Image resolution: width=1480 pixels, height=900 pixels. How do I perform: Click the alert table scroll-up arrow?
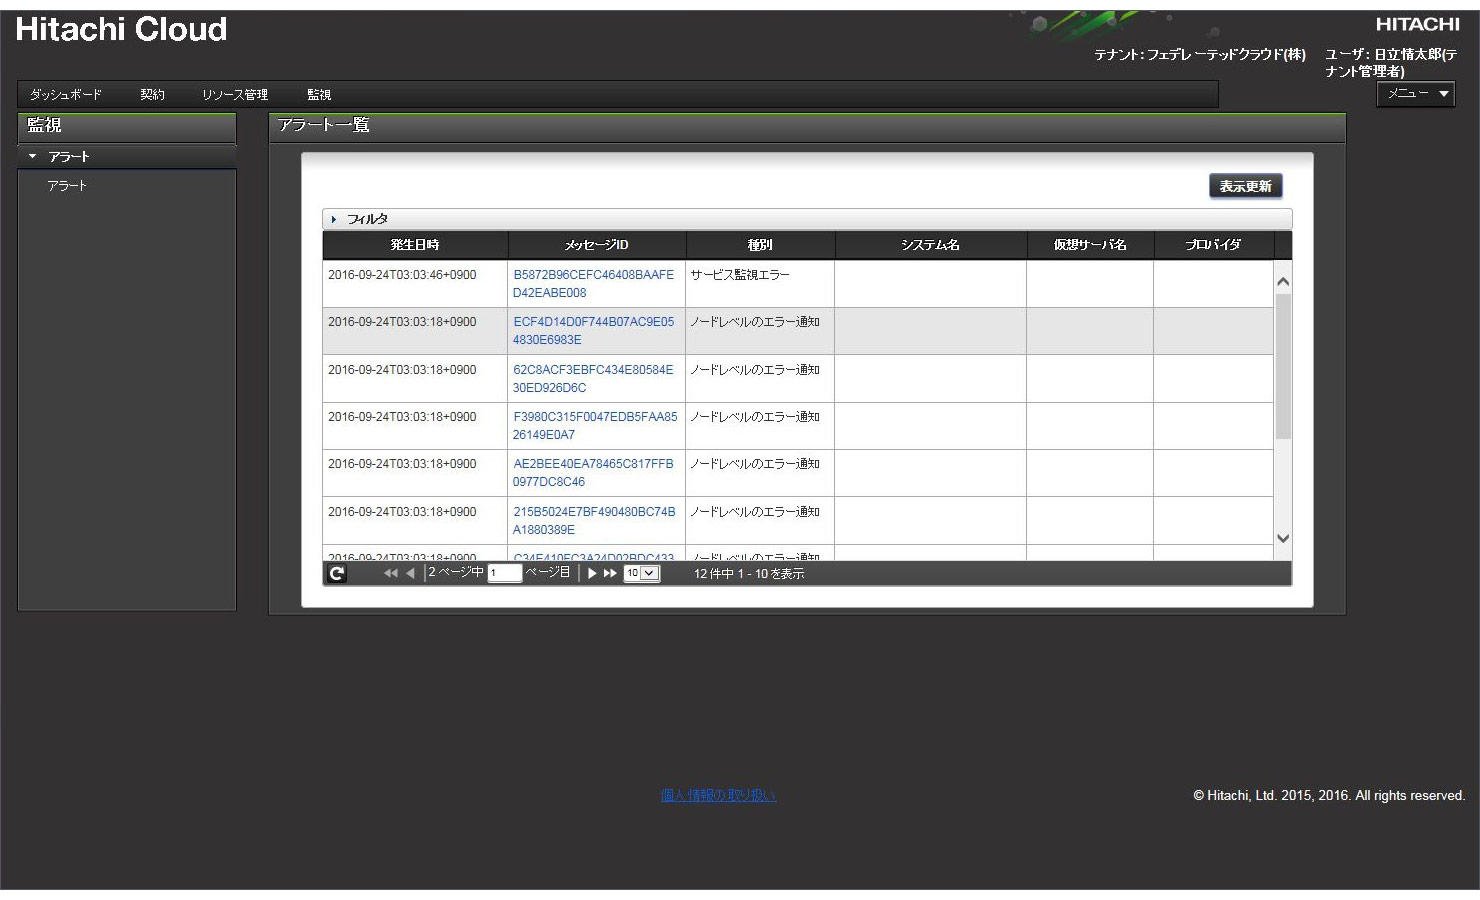[1283, 281]
